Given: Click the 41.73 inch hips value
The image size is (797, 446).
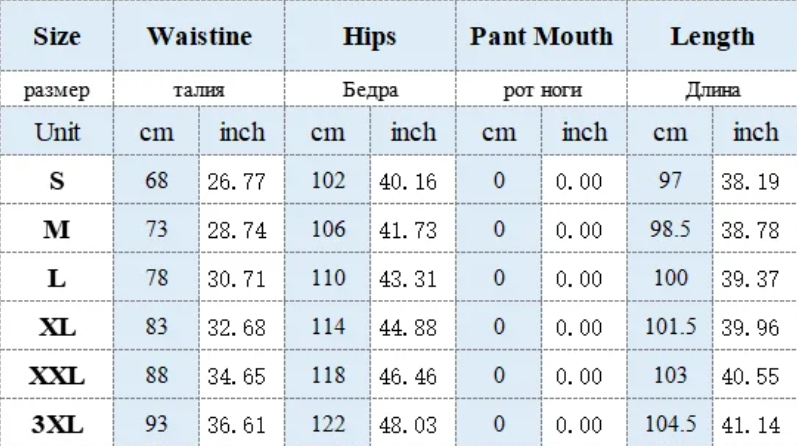Looking at the screenshot, I should coord(412,231).
